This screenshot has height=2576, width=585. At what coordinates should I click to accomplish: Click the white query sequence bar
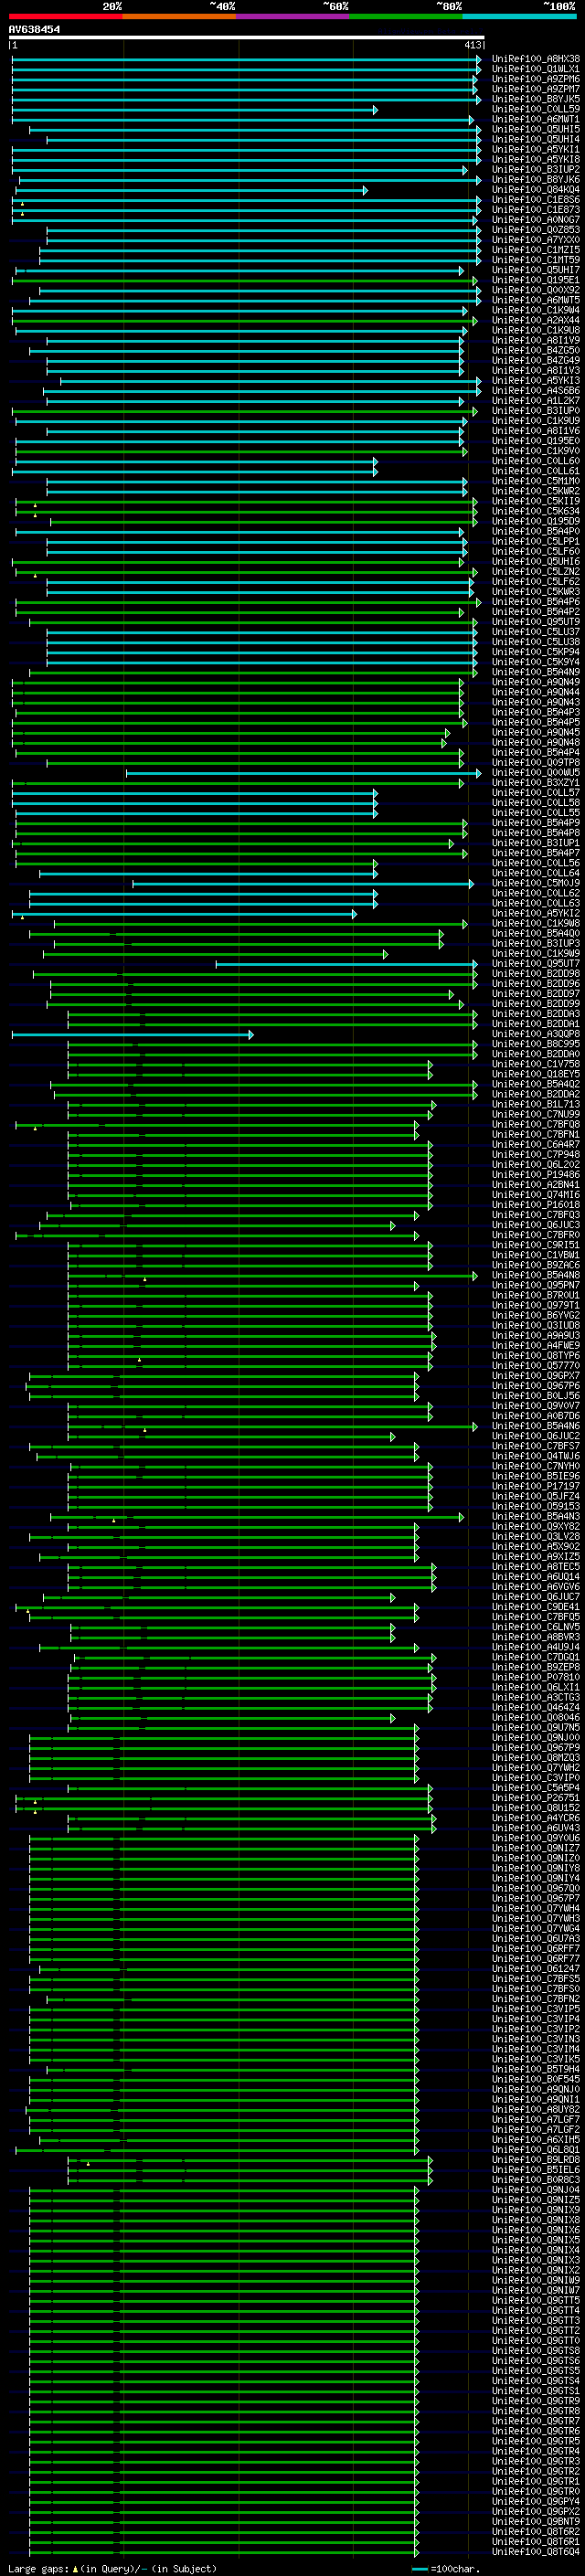[247, 37]
